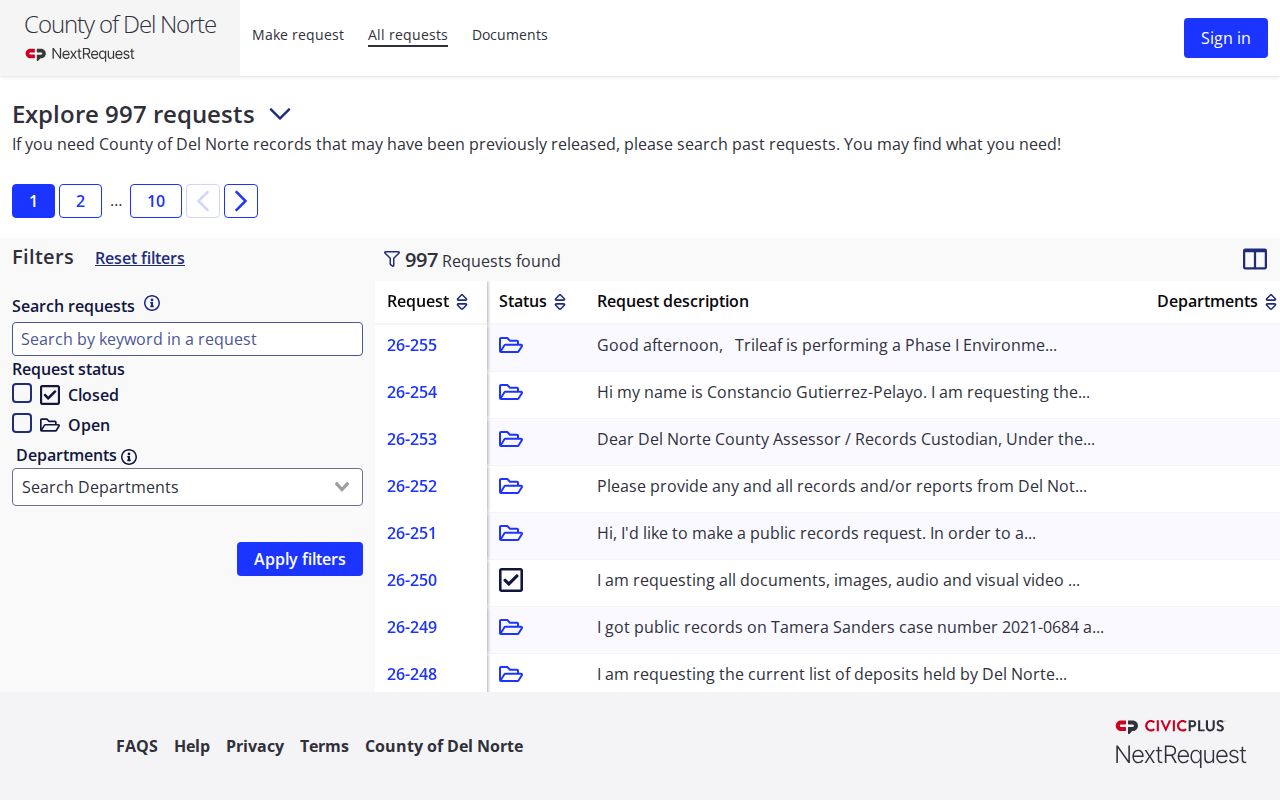
Task: Open request 26-255 link
Action: 412,345
